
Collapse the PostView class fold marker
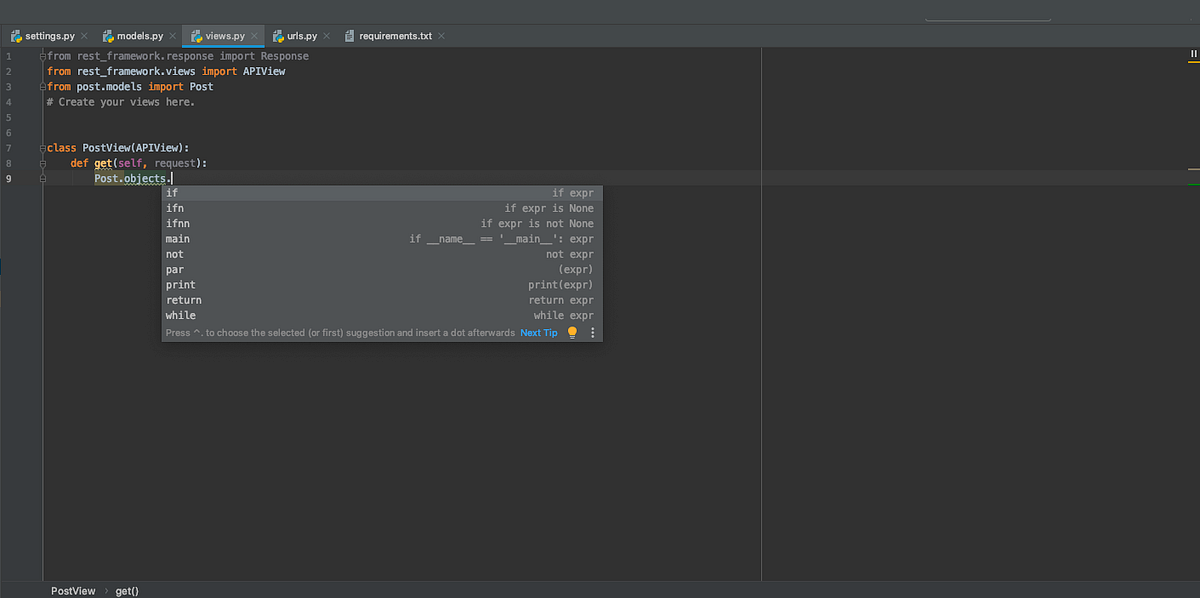point(42,147)
